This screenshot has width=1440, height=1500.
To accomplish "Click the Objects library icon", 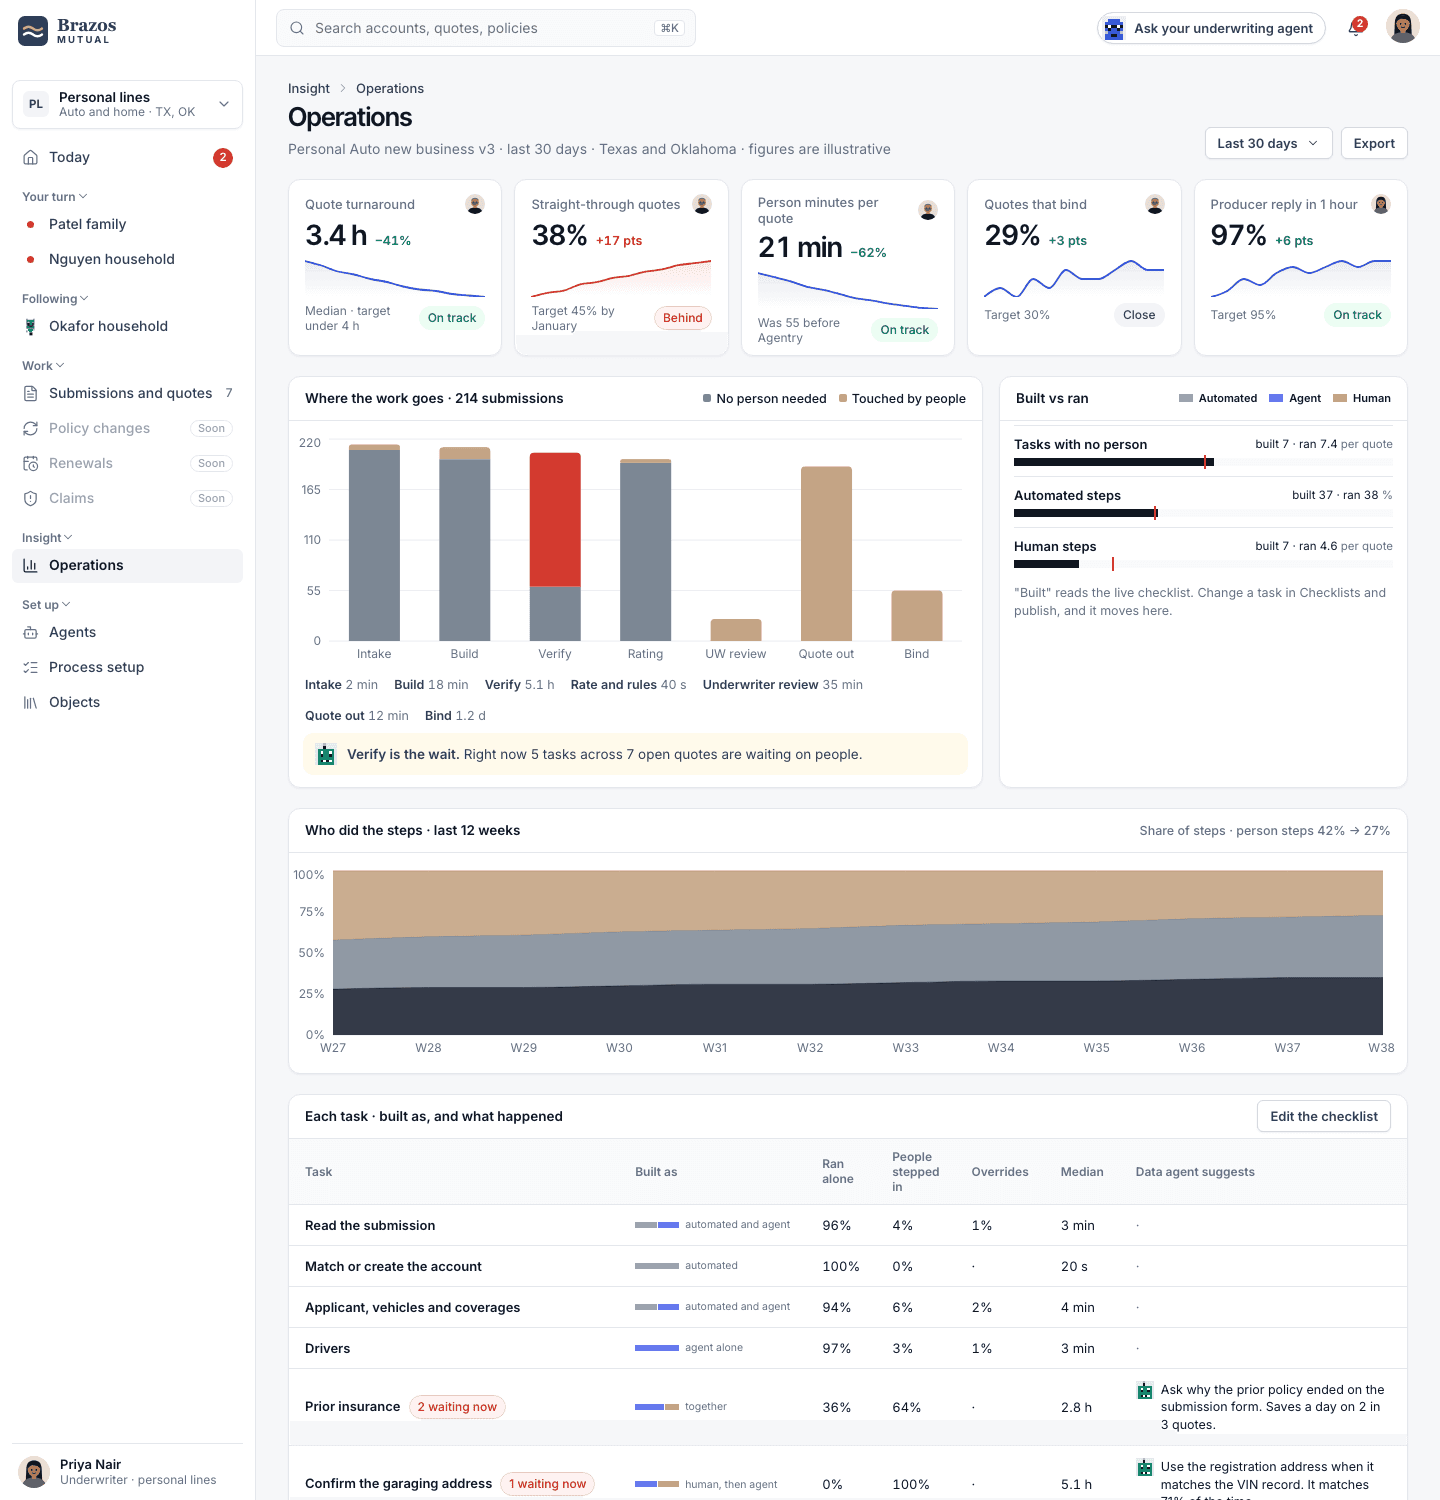I will 31,702.
